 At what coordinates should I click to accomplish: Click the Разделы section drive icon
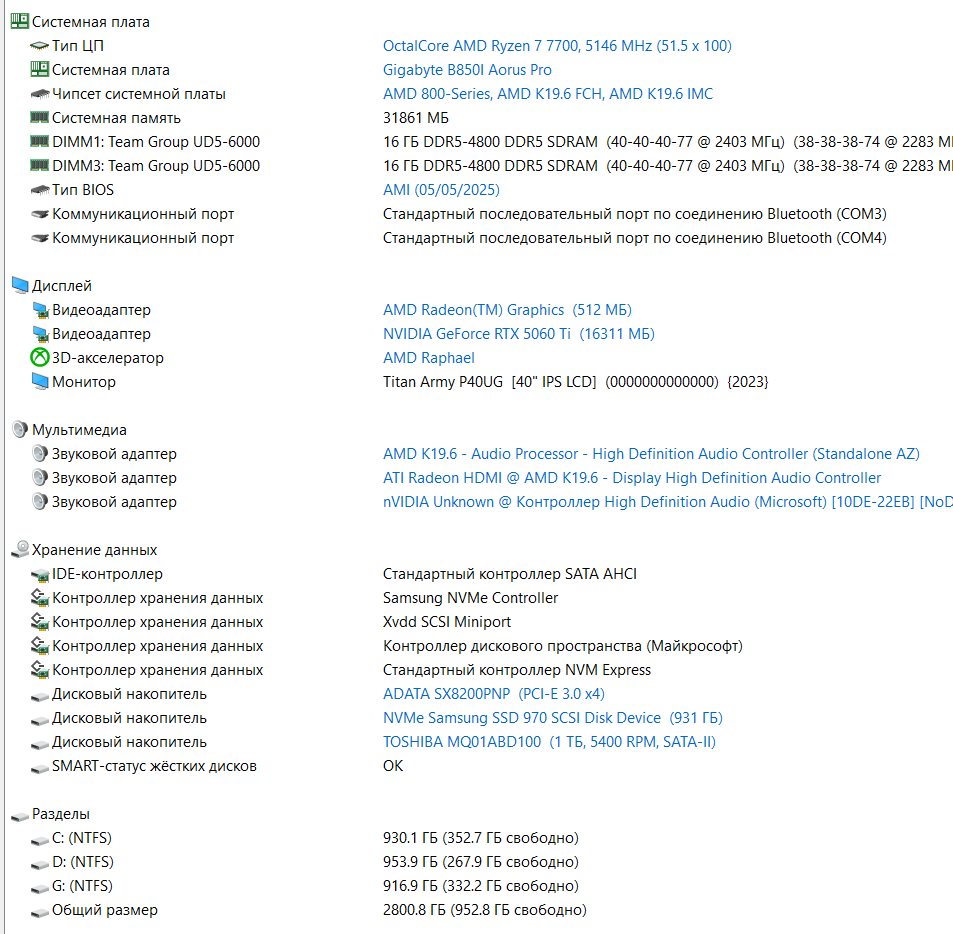click(x=19, y=815)
